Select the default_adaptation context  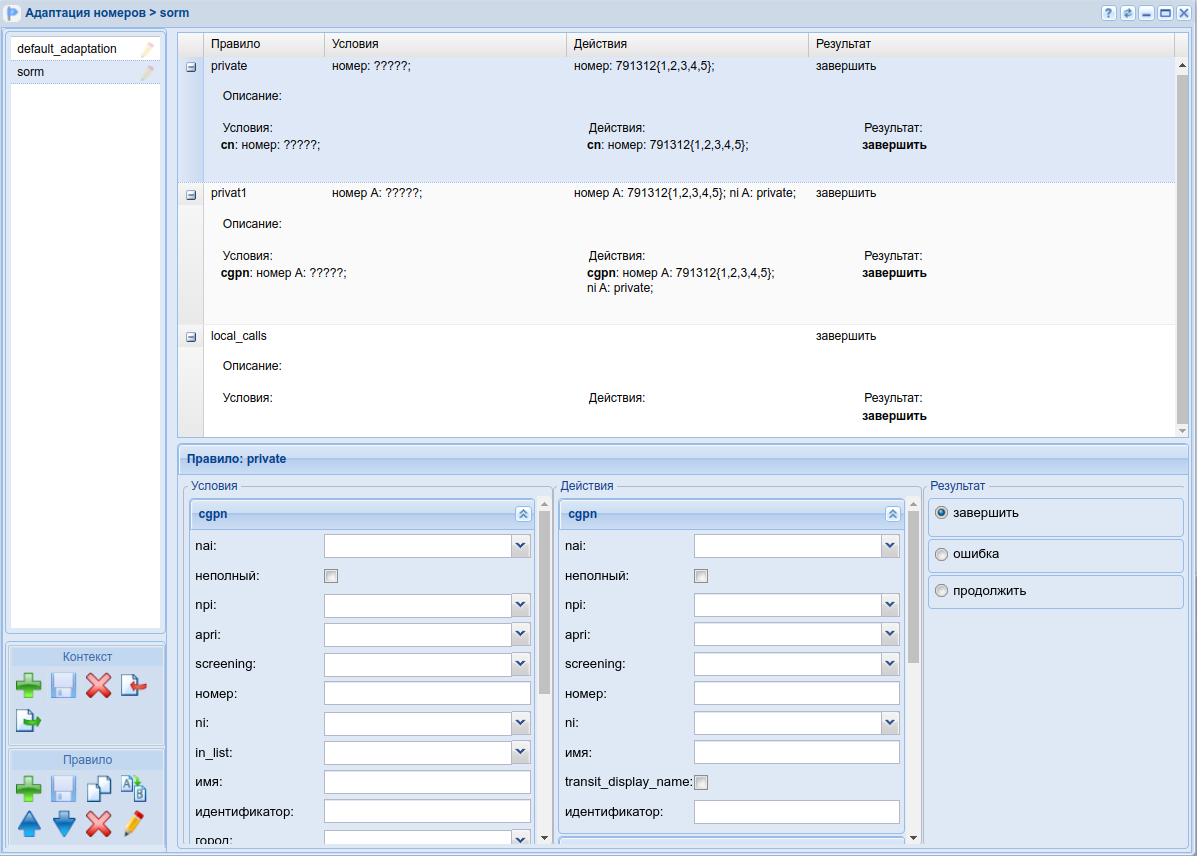click(x=67, y=49)
